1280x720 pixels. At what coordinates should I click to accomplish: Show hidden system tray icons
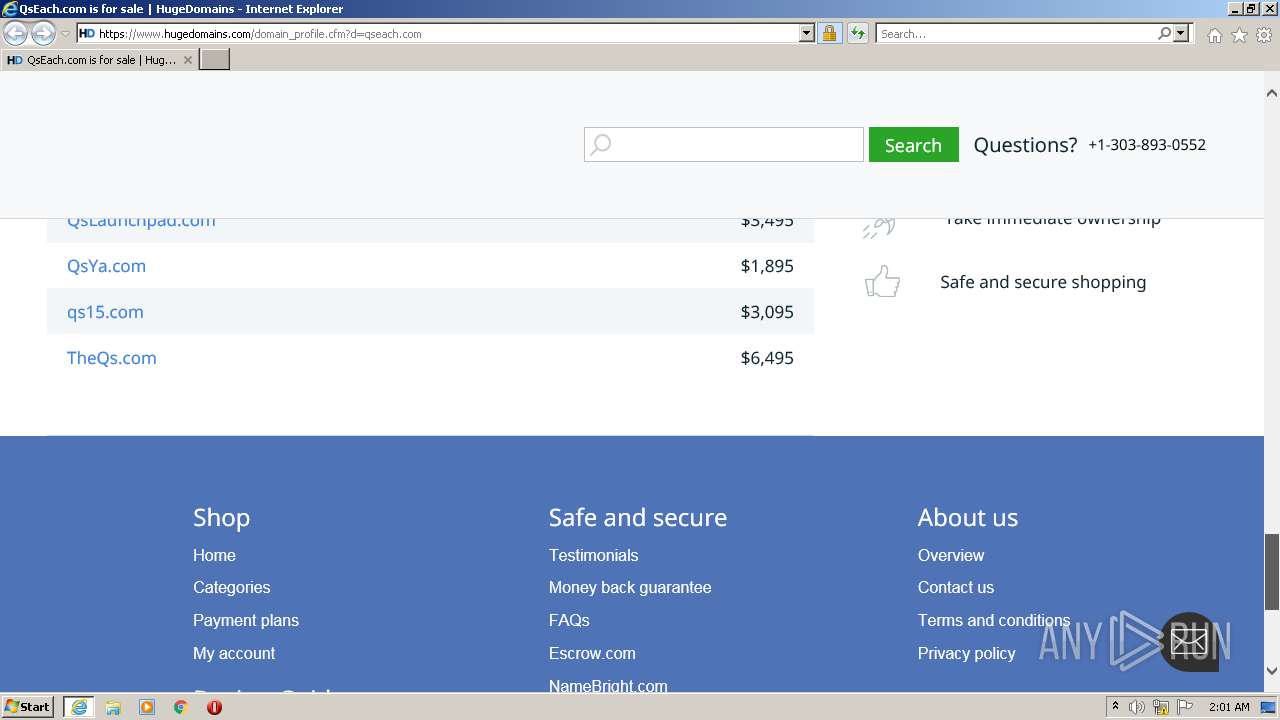(x=1115, y=706)
